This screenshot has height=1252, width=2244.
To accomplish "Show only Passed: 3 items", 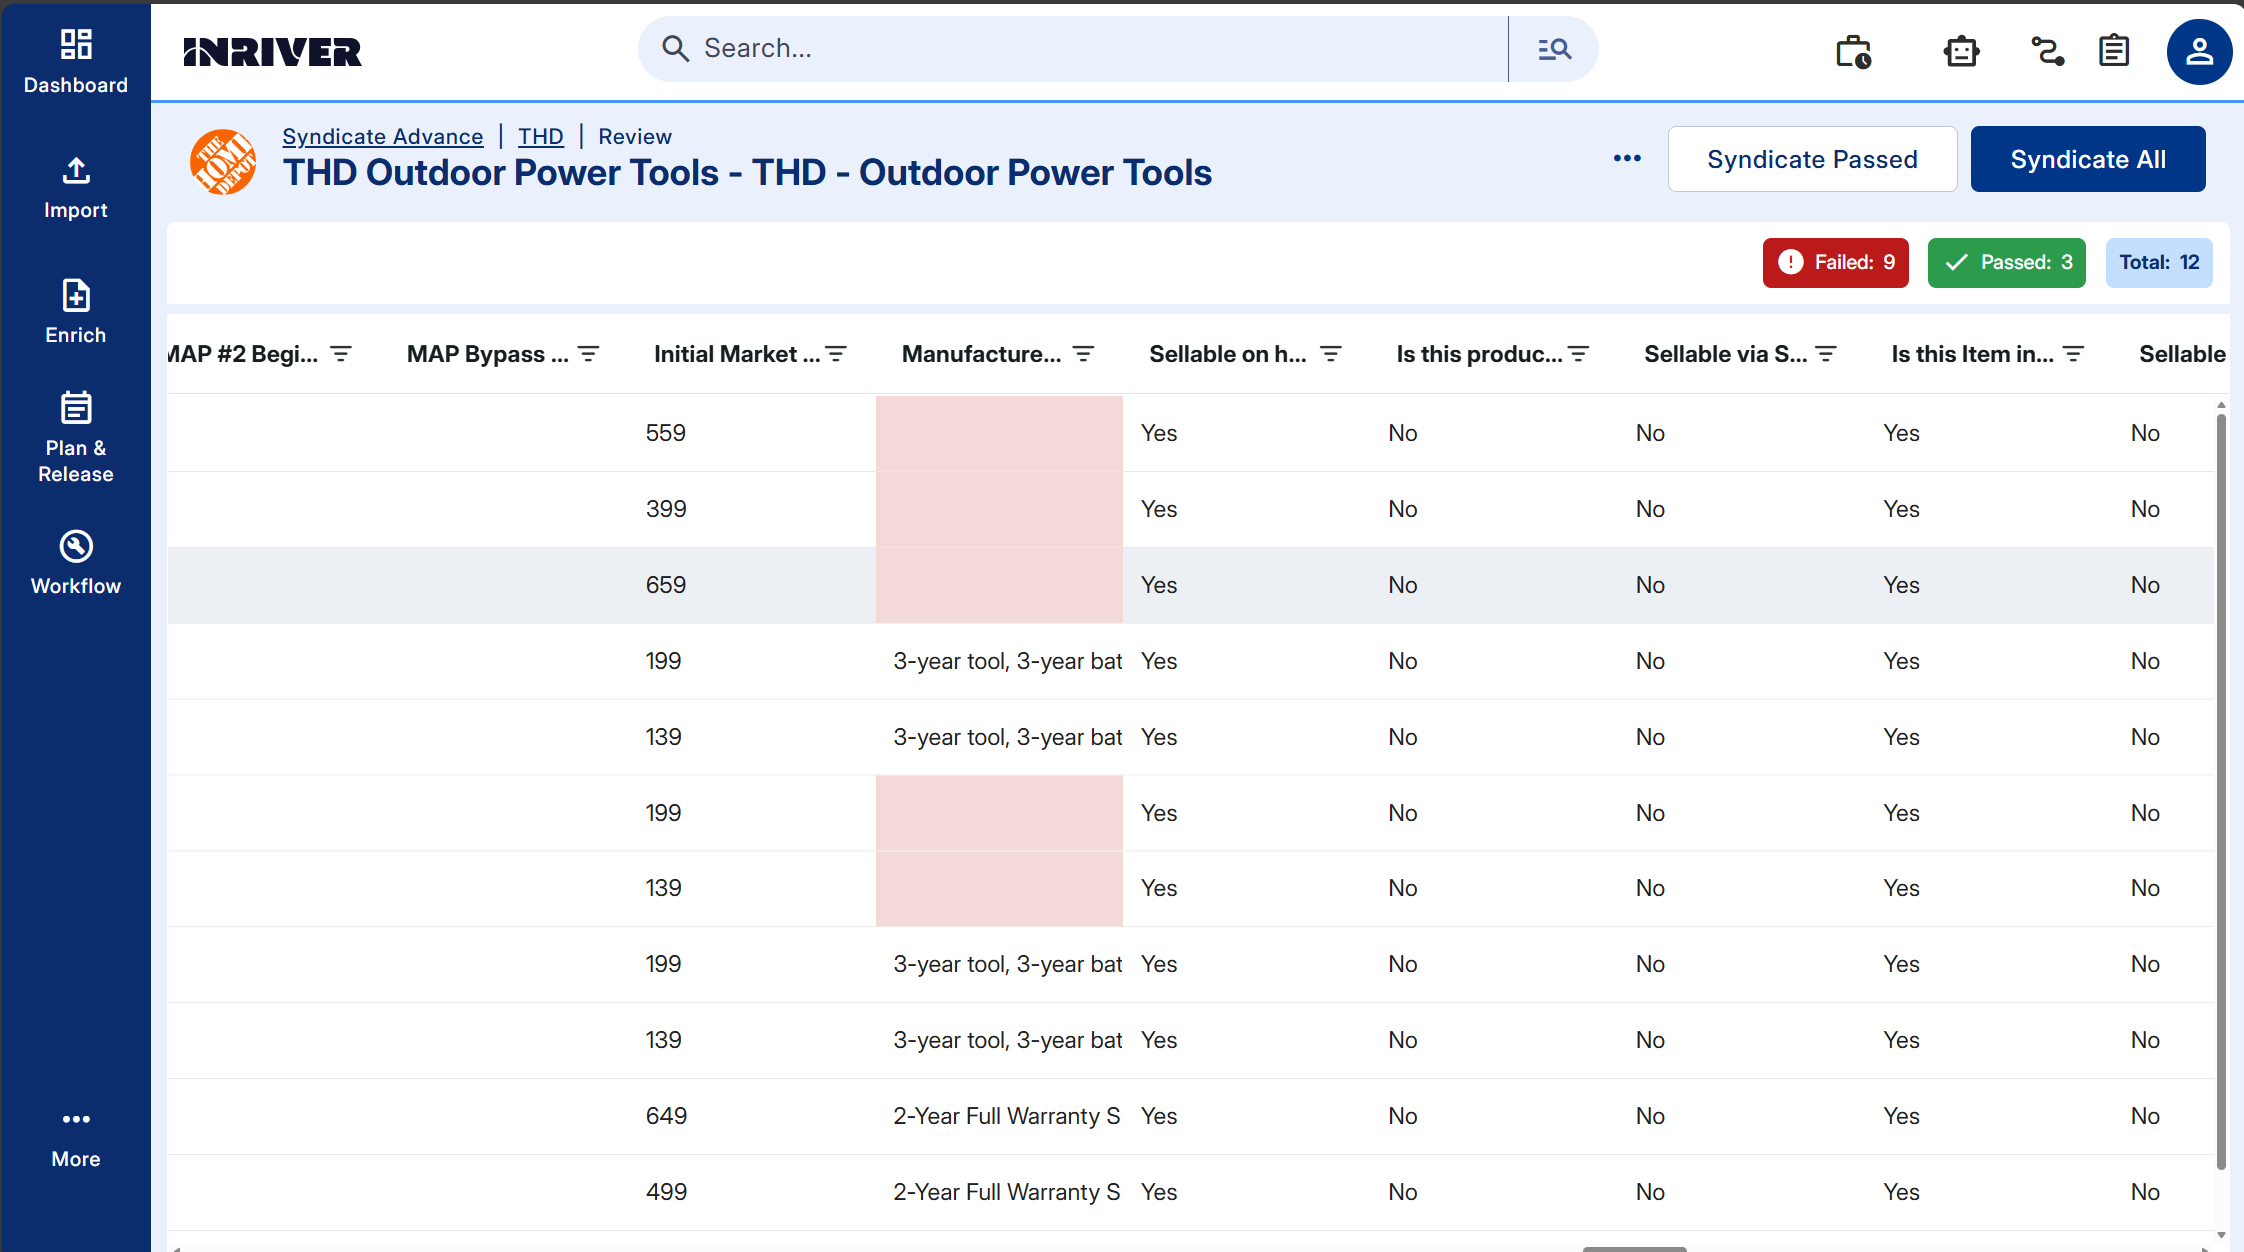I will [2006, 263].
